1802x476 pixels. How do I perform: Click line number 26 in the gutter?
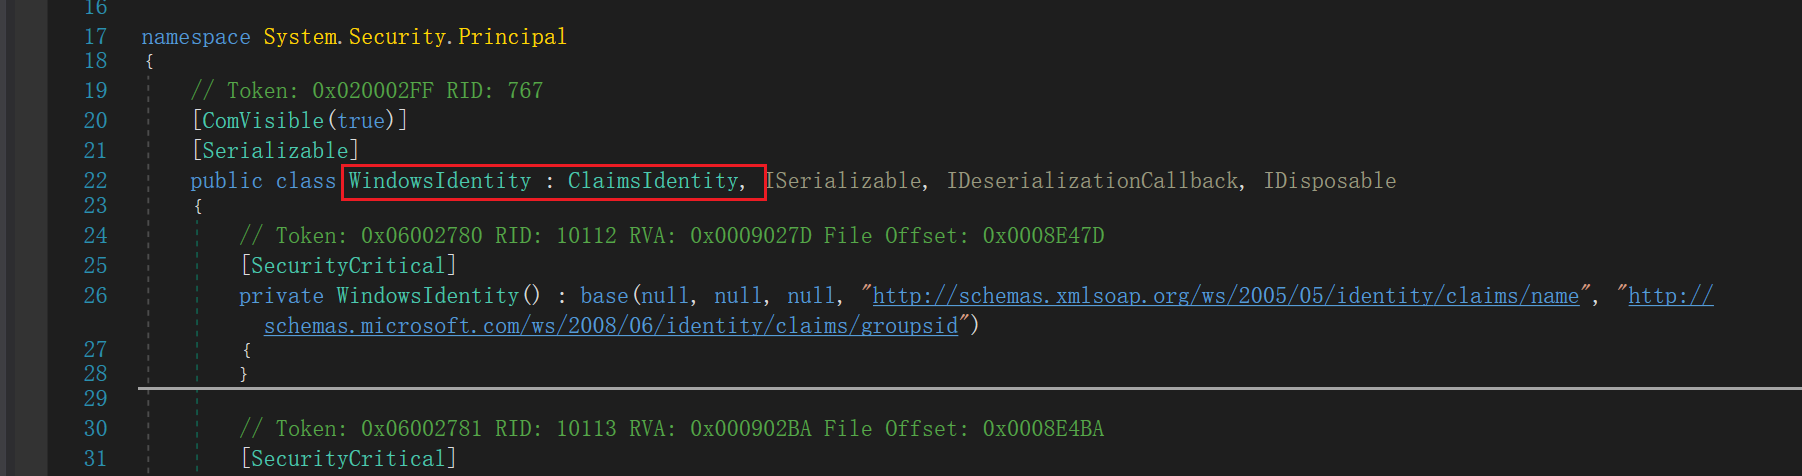tap(95, 296)
